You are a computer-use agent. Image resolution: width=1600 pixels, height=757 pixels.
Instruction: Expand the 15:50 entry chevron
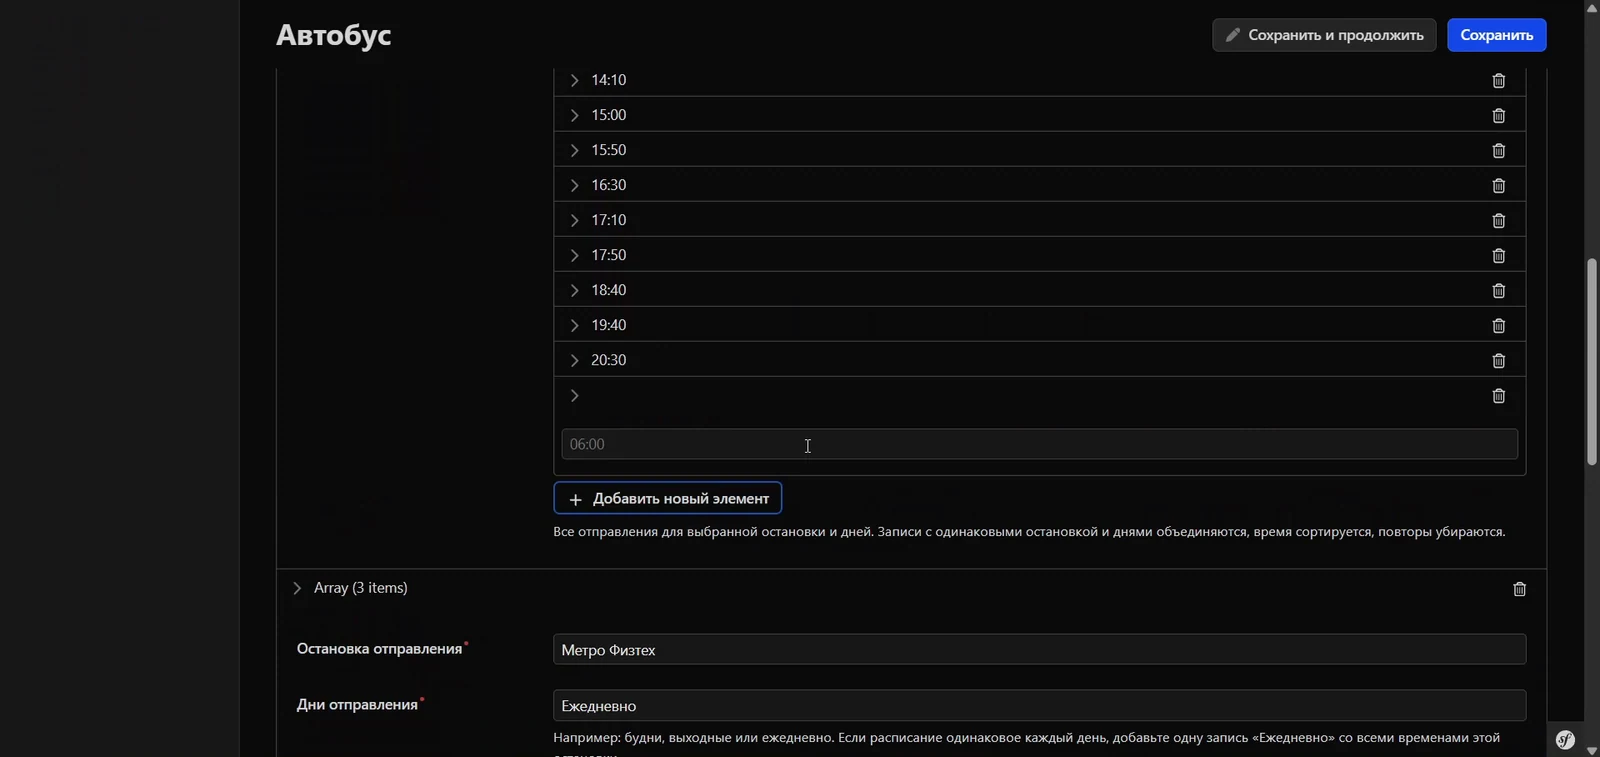(574, 150)
